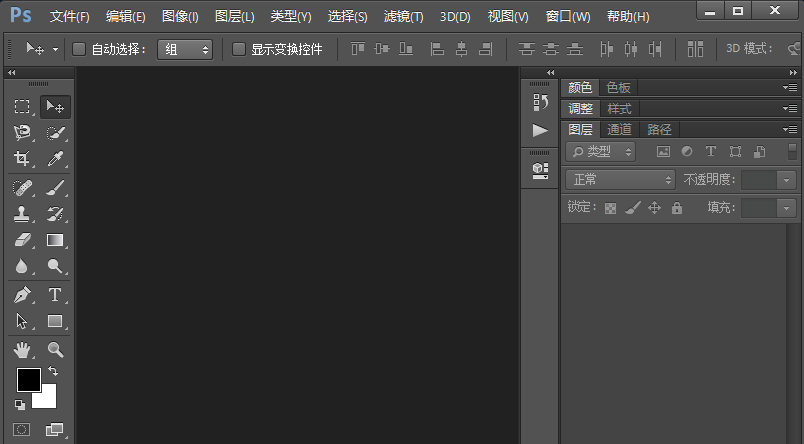The width and height of the screenshot is (804, 444).
Task: Select the Dodge tool
Action: point(55,266)
